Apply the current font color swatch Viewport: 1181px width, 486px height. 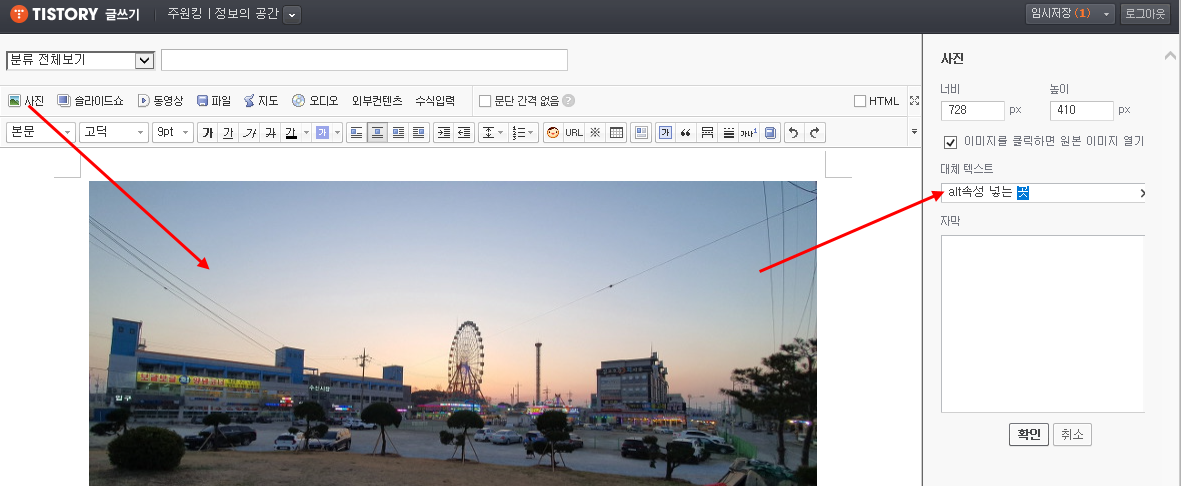point(291,133)
